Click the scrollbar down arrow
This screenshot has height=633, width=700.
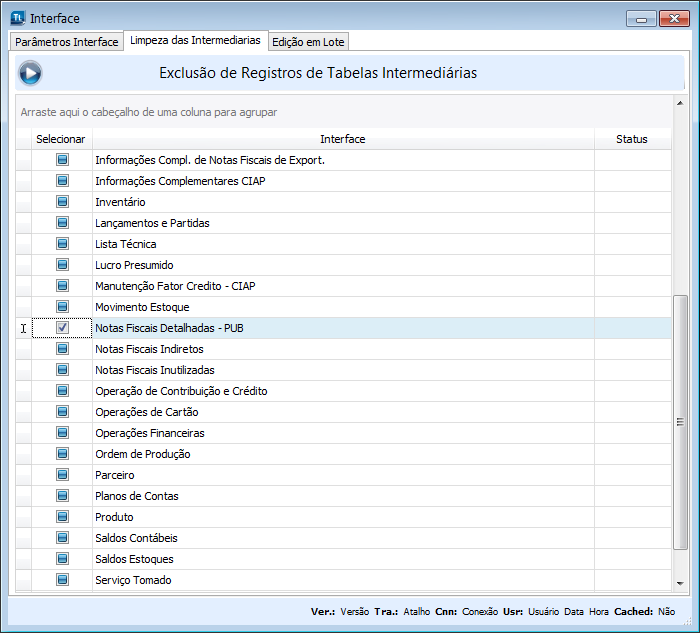680,585
